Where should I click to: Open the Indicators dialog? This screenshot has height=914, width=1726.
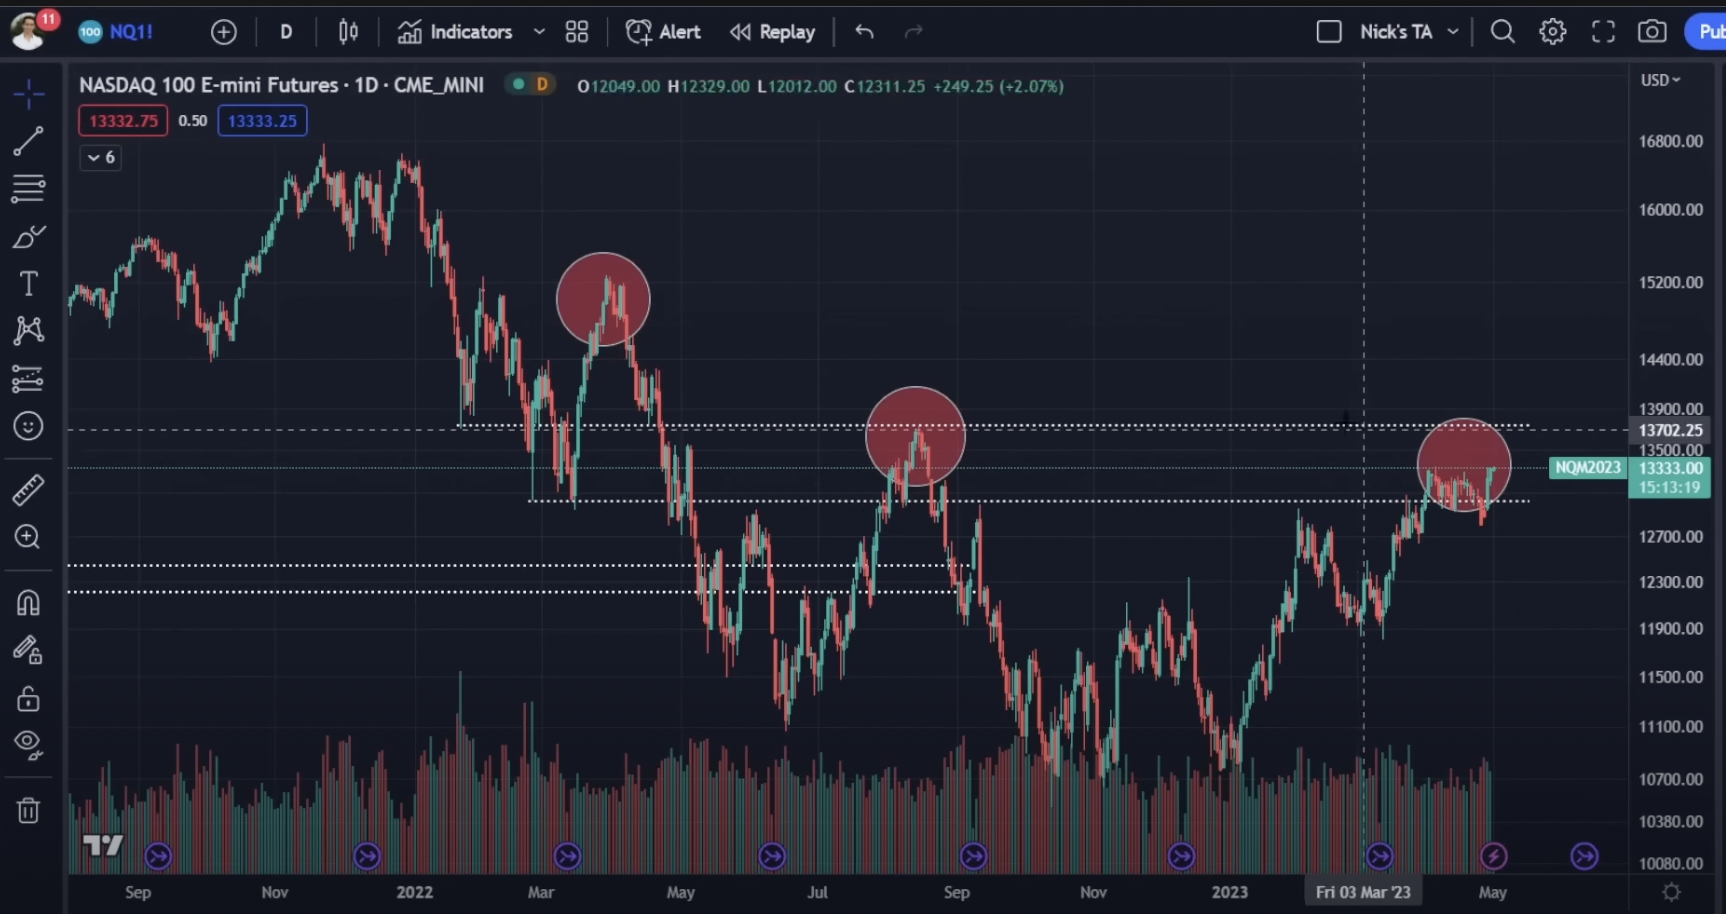(455, 32)
